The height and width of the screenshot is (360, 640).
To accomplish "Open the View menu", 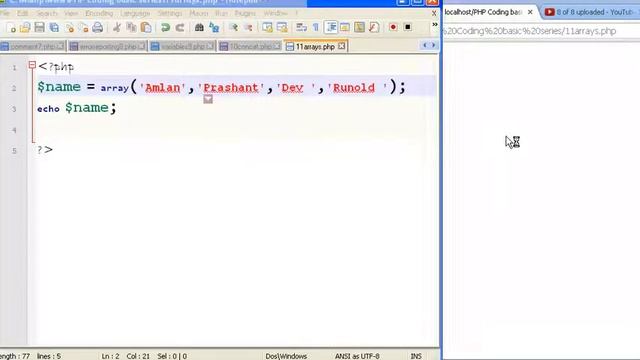I will point(71,13).
